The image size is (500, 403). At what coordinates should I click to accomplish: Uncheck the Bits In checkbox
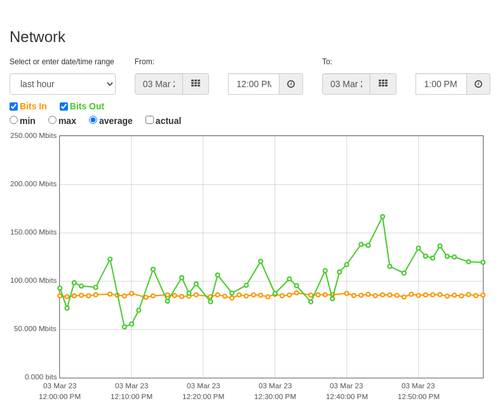14,106
